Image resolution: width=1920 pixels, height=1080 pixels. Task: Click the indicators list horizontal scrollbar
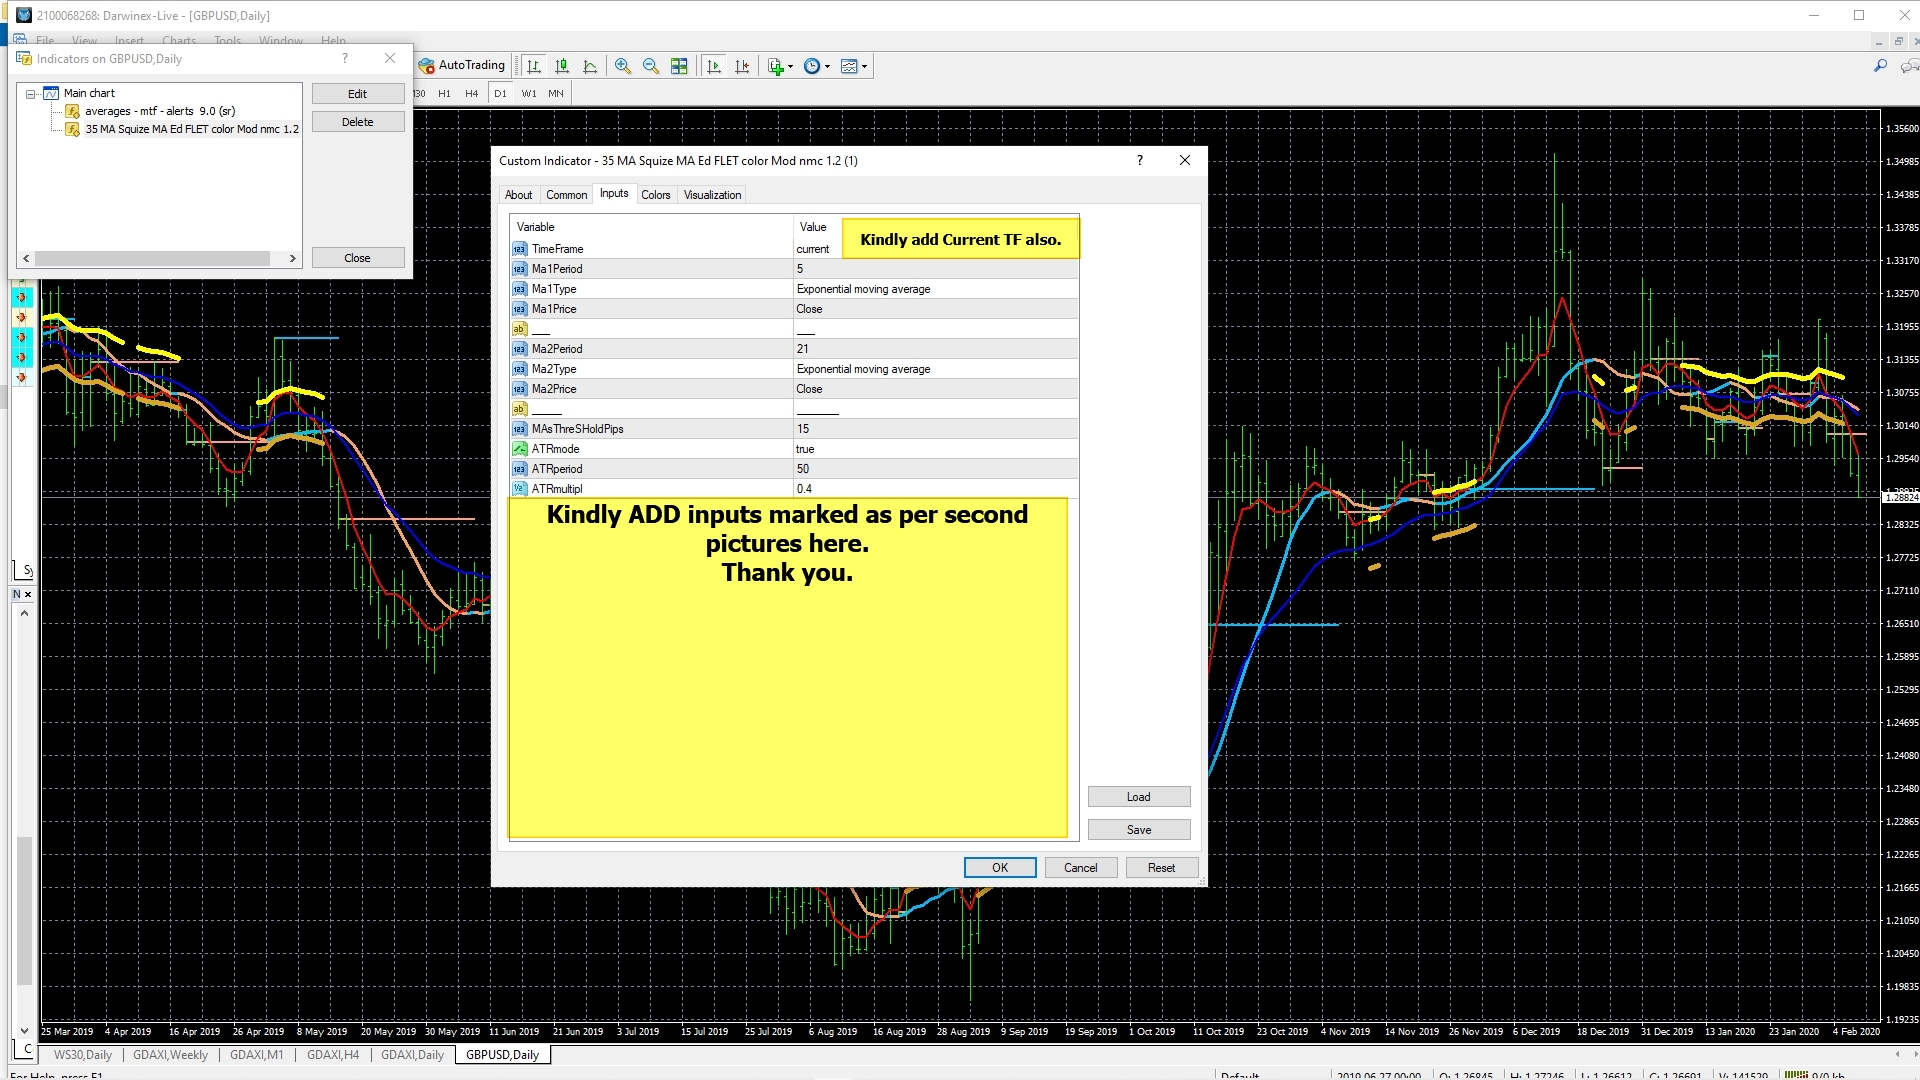point(152,258)
